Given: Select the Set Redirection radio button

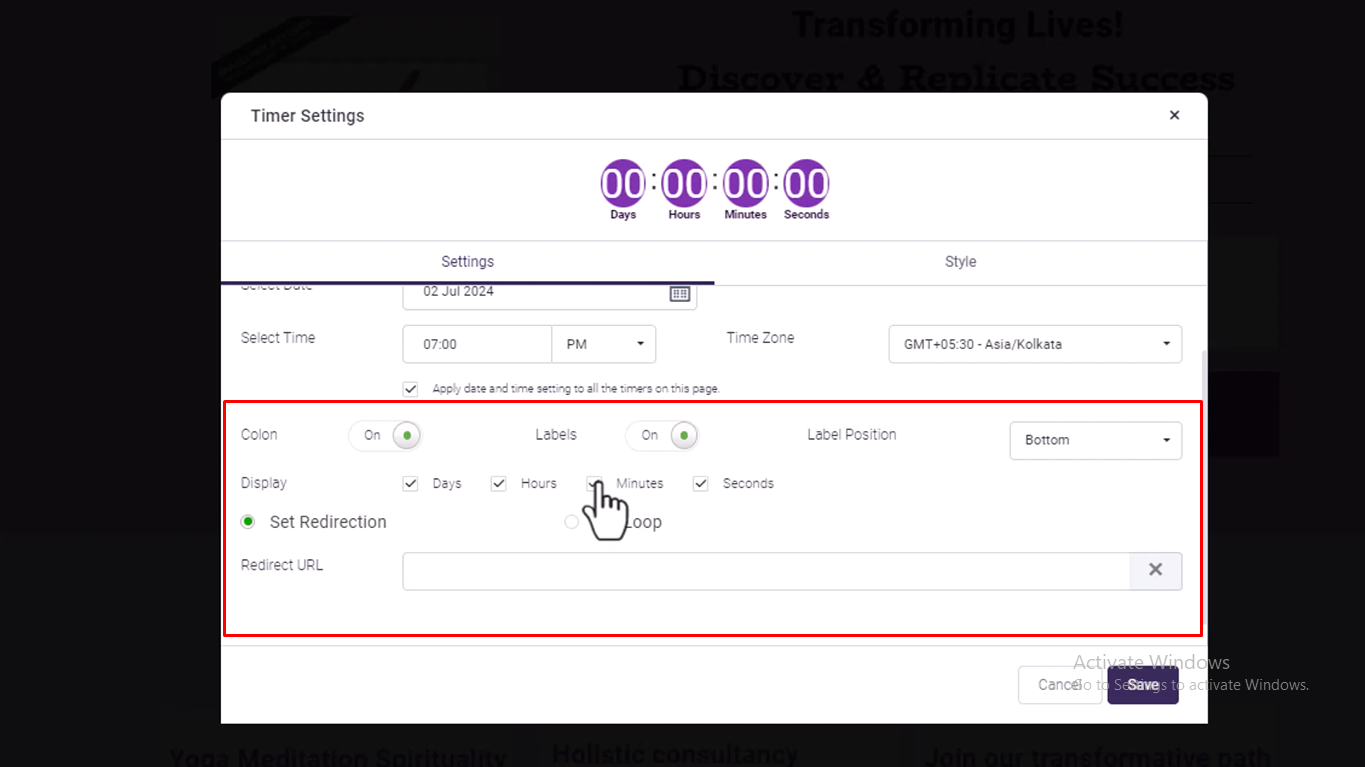Looking at the screenshot, I should (x=248, y=522).
